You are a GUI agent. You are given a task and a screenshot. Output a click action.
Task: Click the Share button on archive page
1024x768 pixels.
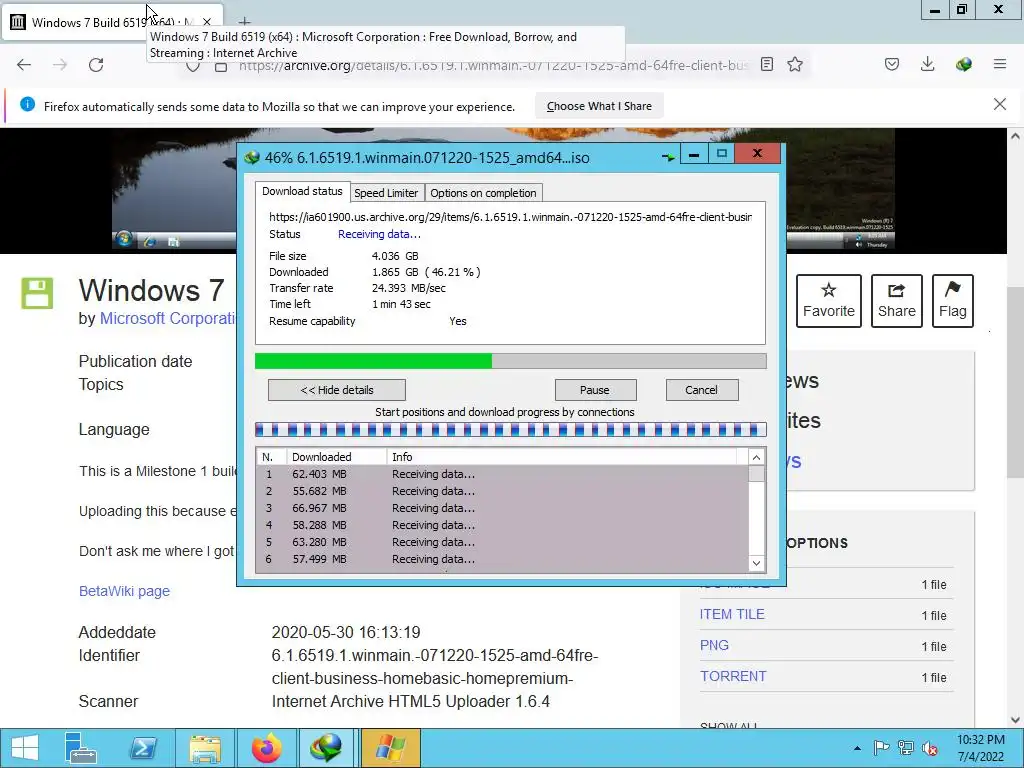tap(896, 300)
